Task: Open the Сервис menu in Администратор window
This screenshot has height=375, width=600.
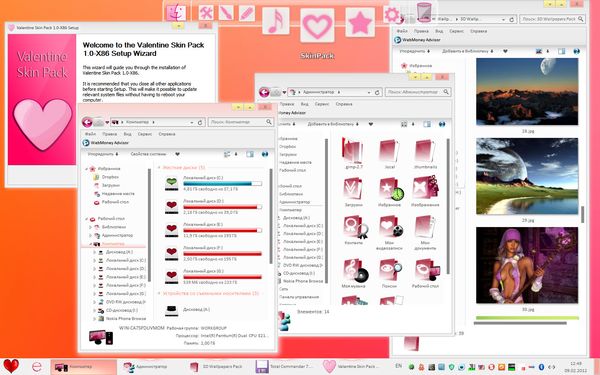Action: click(322, 104)
